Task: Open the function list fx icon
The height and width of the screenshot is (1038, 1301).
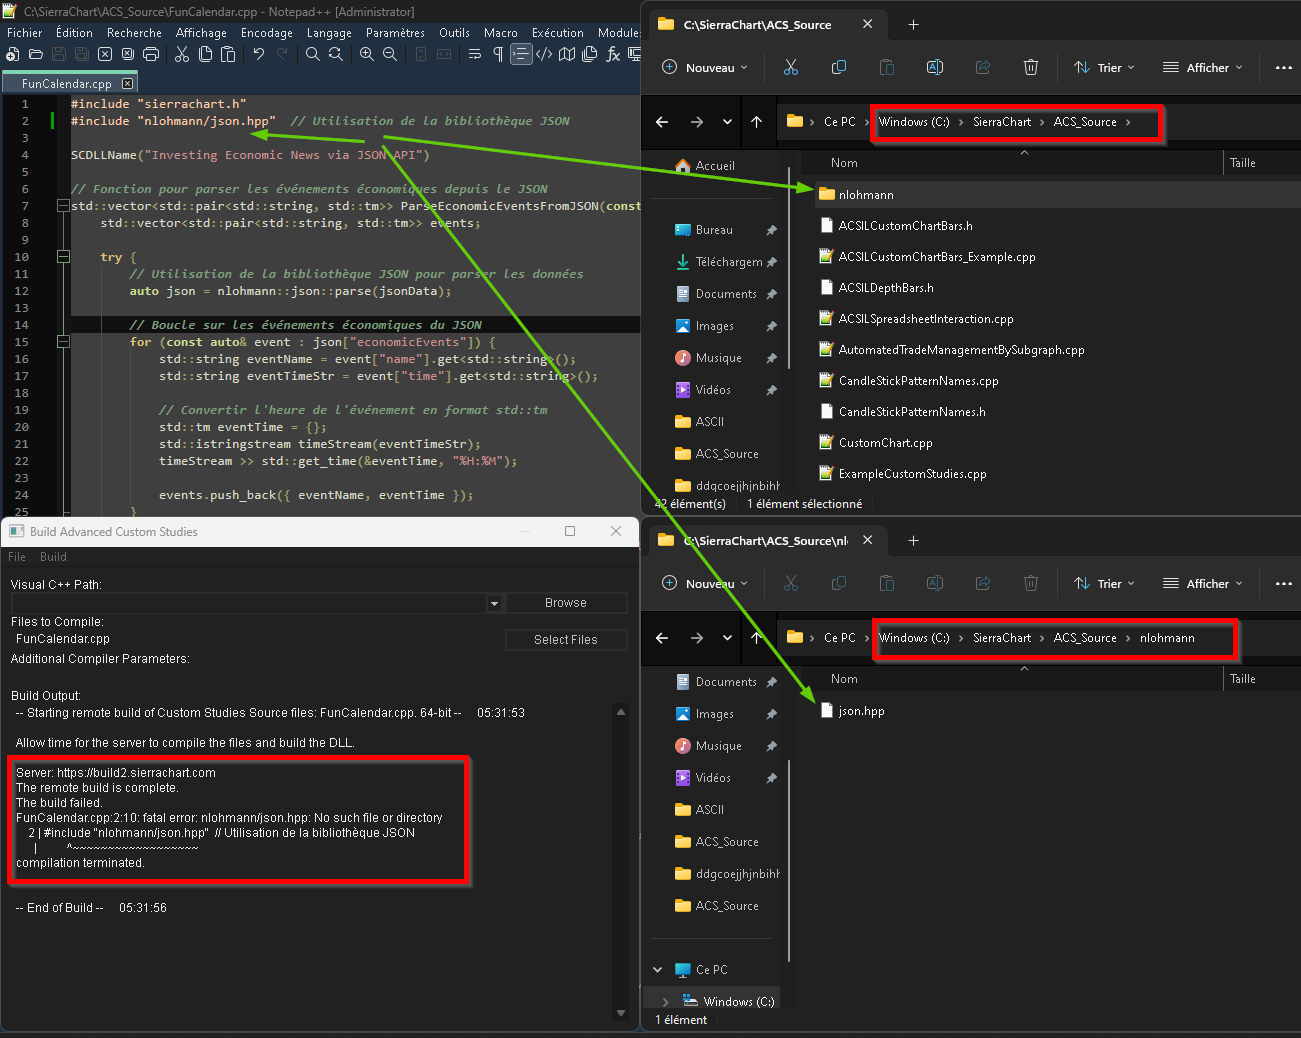Action: tap(613, 54)
